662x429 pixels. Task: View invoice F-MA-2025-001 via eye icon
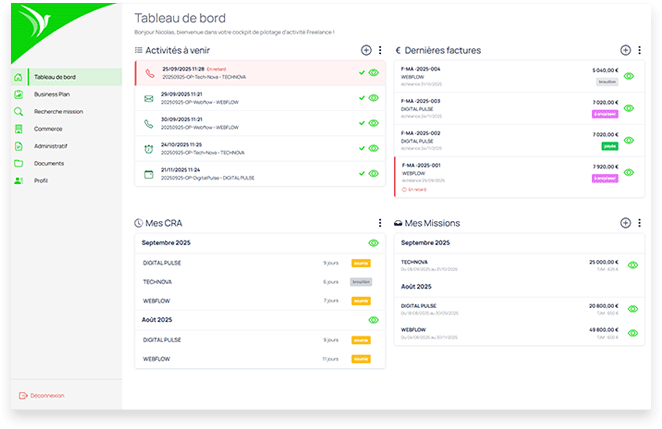(x=629, y=173)
